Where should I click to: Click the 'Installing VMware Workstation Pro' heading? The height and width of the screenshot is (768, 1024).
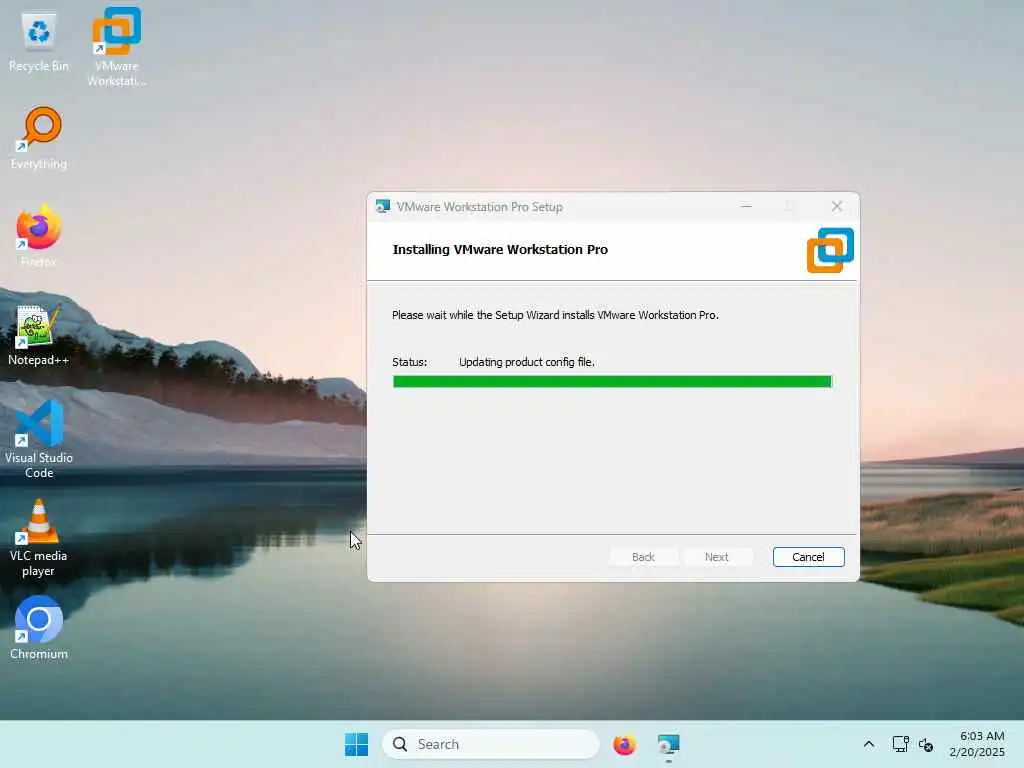click(500, 249)
